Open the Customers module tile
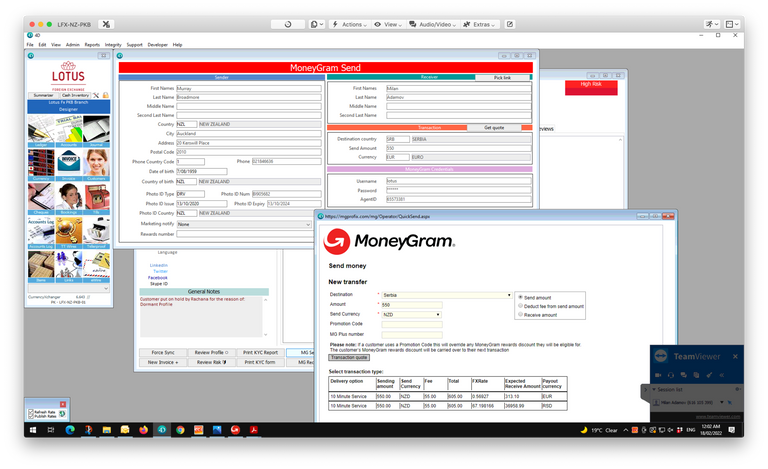The height and width of the screenshot is (469, 768). [x=96, y=165]
